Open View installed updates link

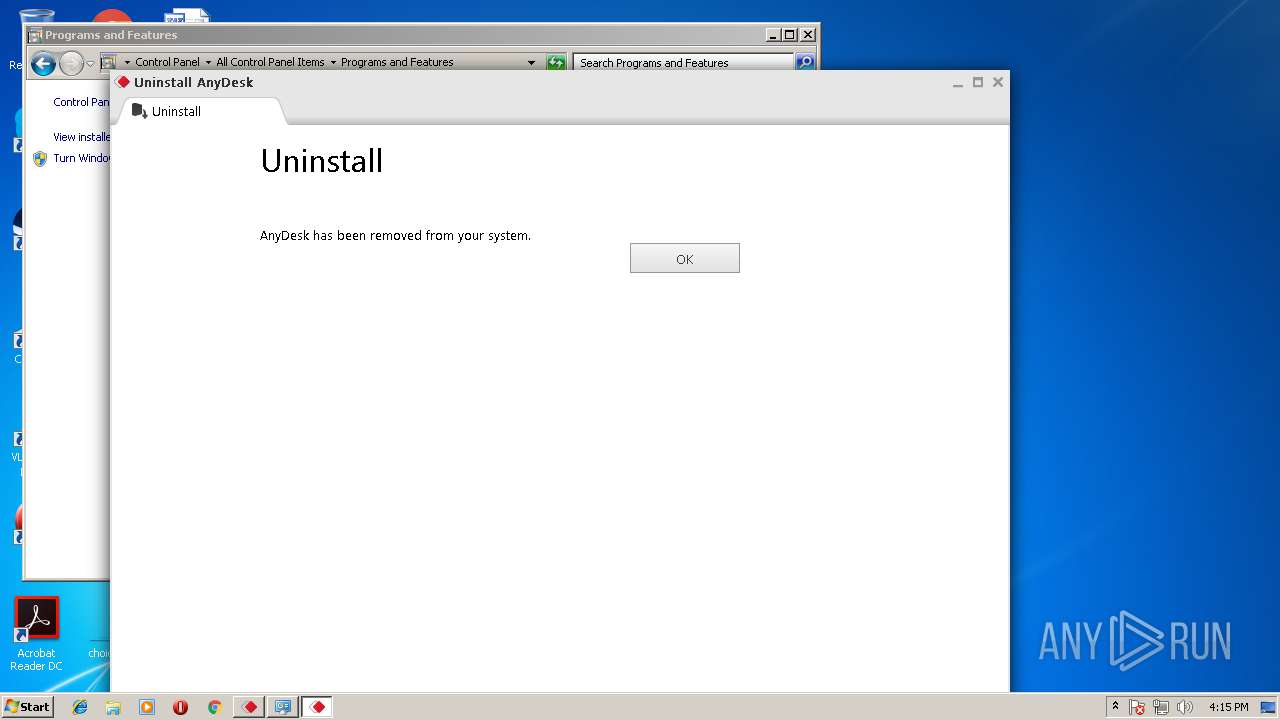click(x=81, y=137)
